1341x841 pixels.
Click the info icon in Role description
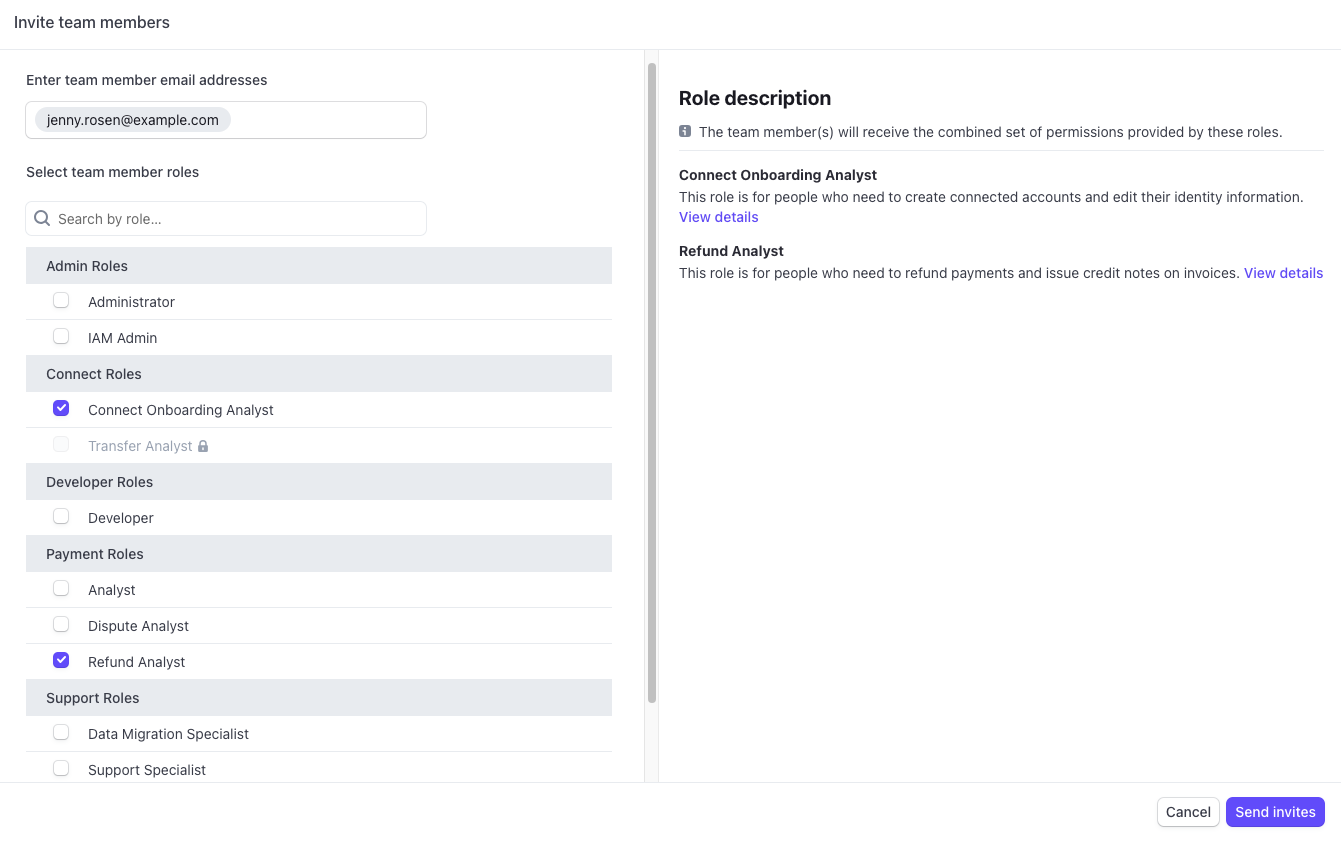coord(685,131)
